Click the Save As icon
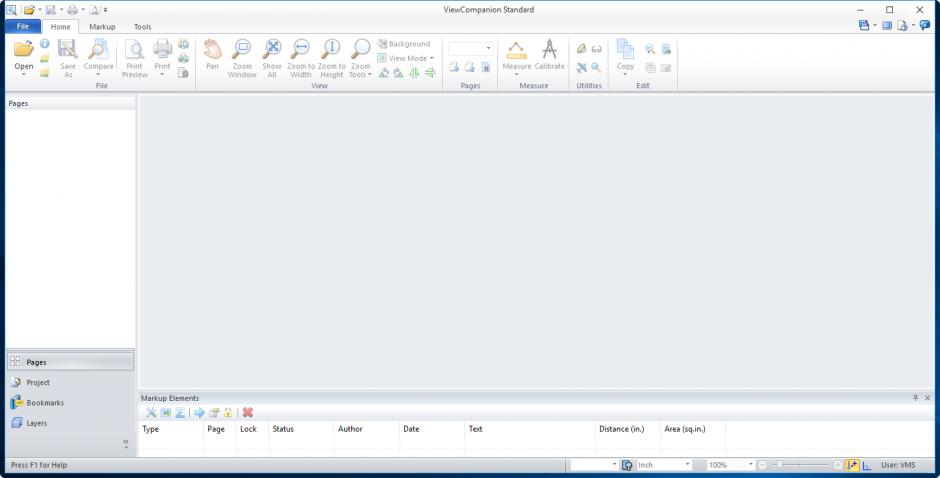Image resolution: width=940 pixels, height=478 pixels. pyautogui.click(x=68, y=49)
